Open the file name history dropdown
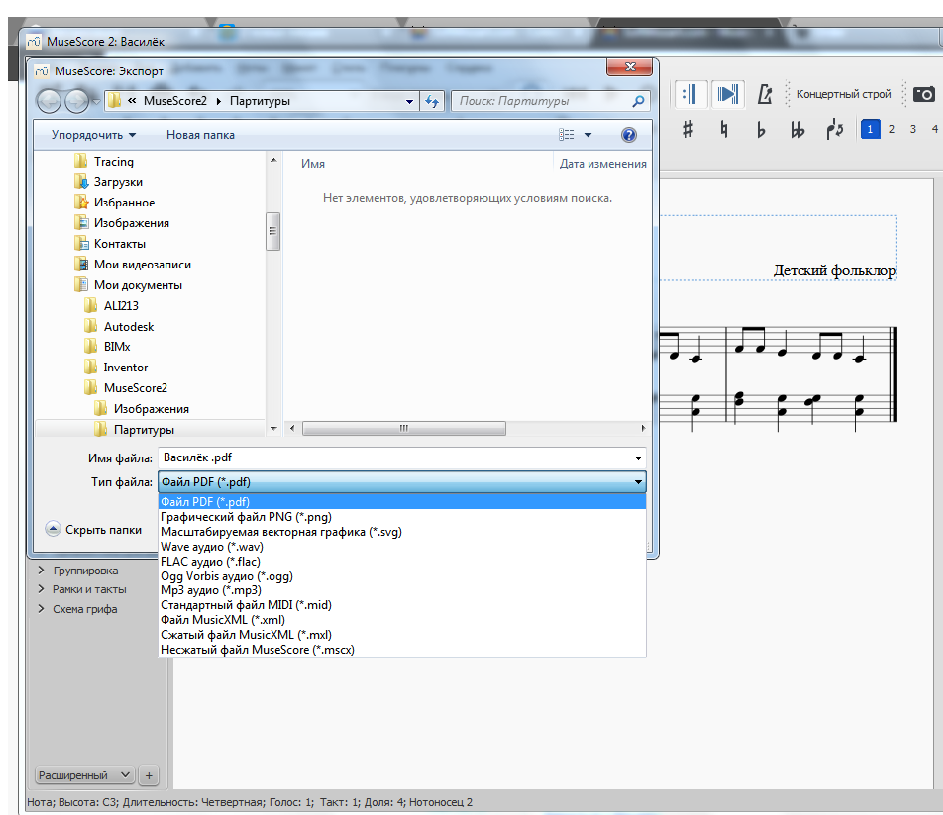 638,458
